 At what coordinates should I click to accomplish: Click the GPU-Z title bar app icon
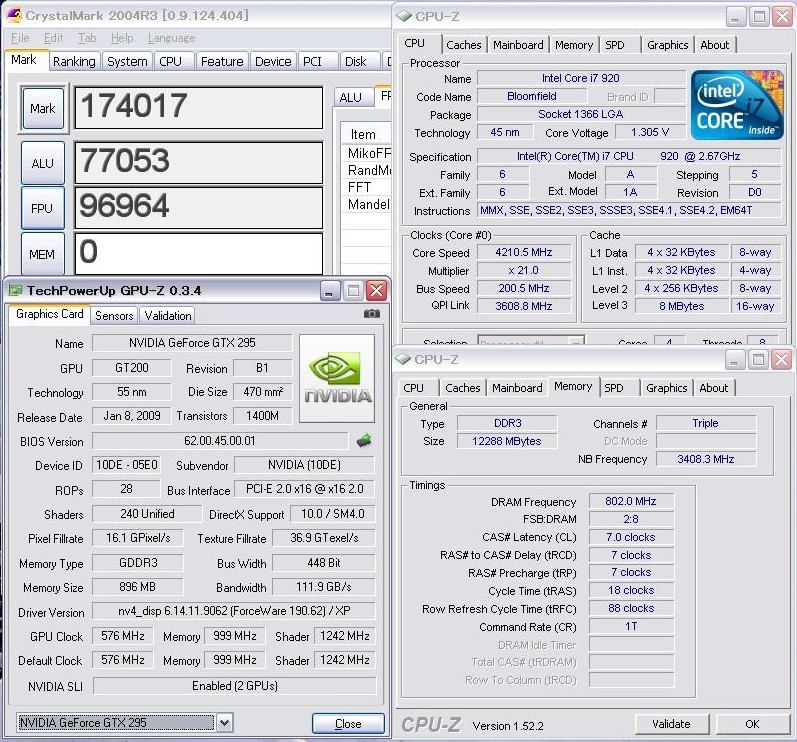15,291
